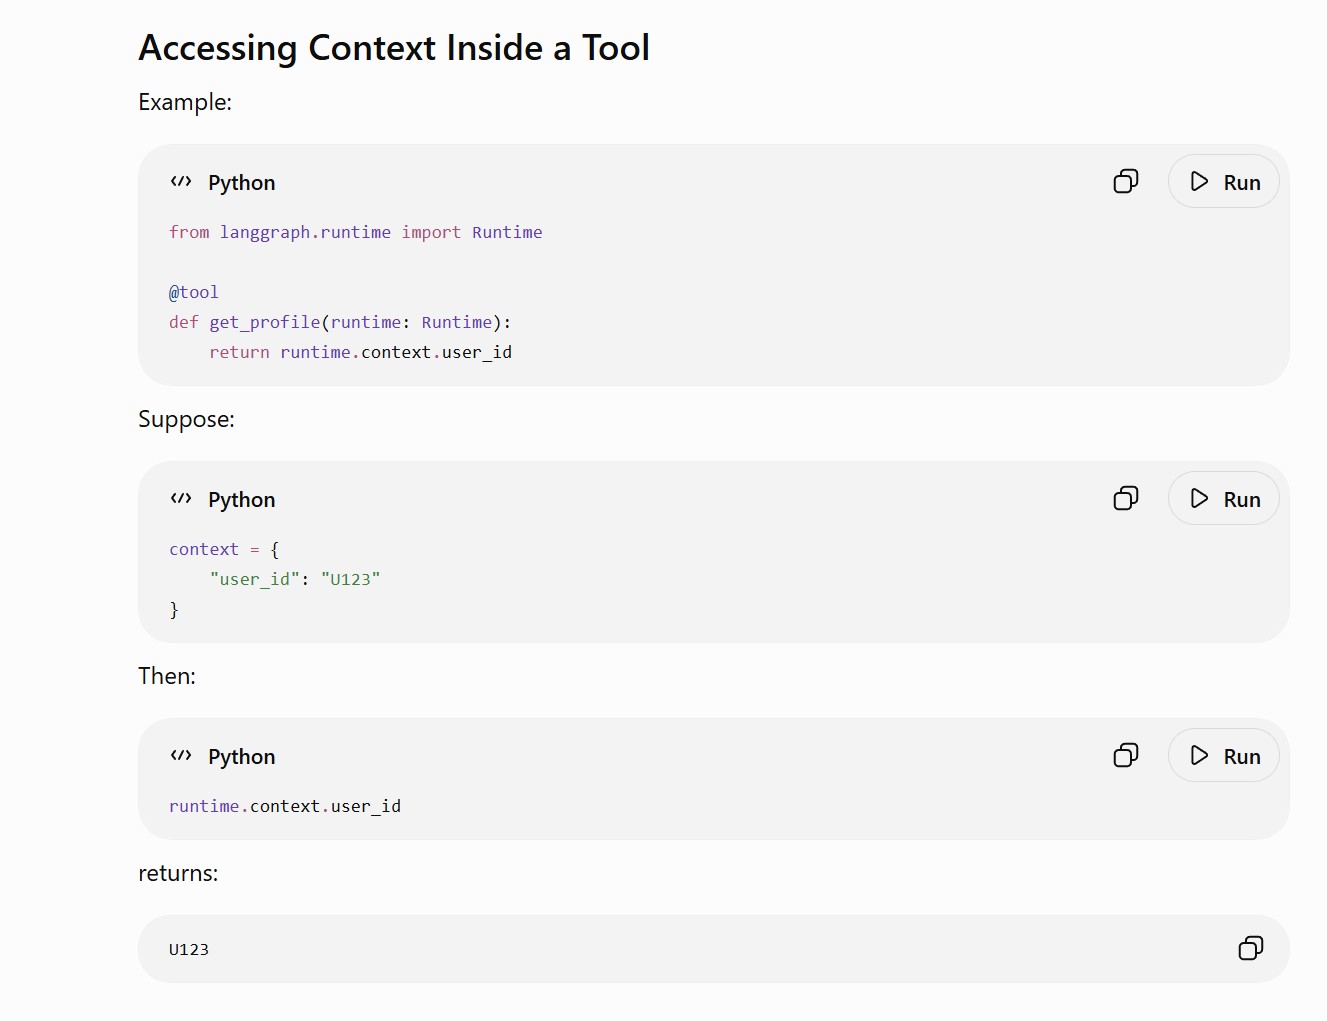Click the 'from langgraph.runtime import Runtime' line
Viewport: 1327px width, 1021px height.
pyautogui.click(x=356, y=232)
